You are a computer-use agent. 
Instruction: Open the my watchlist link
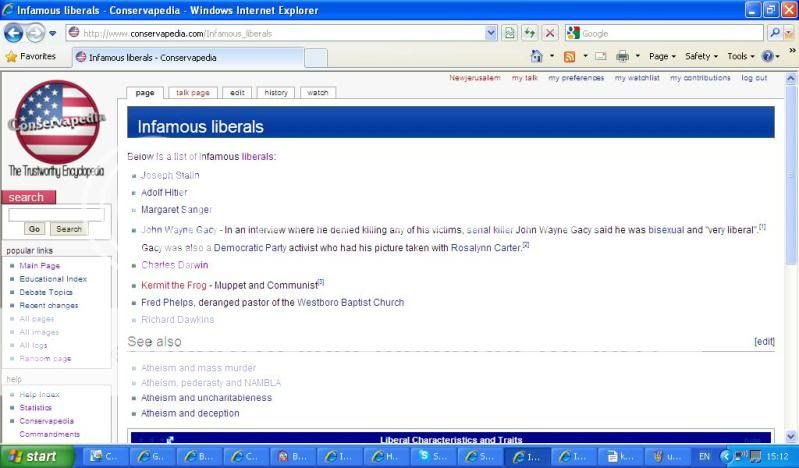click(637, 78)
